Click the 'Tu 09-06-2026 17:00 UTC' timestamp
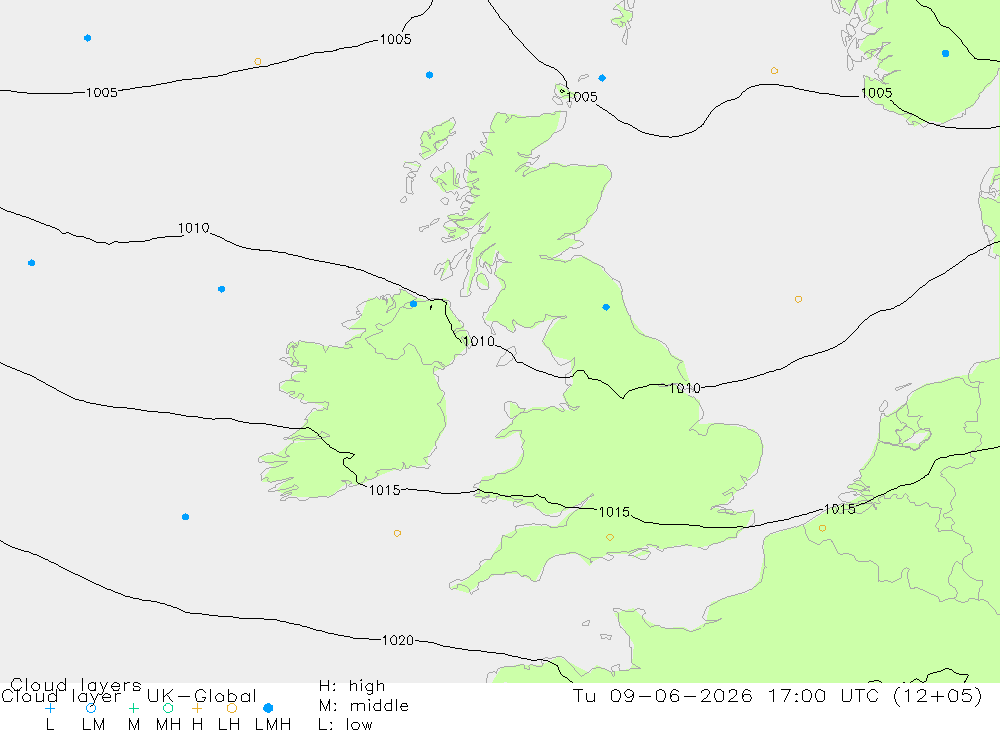 coord(728,695)
